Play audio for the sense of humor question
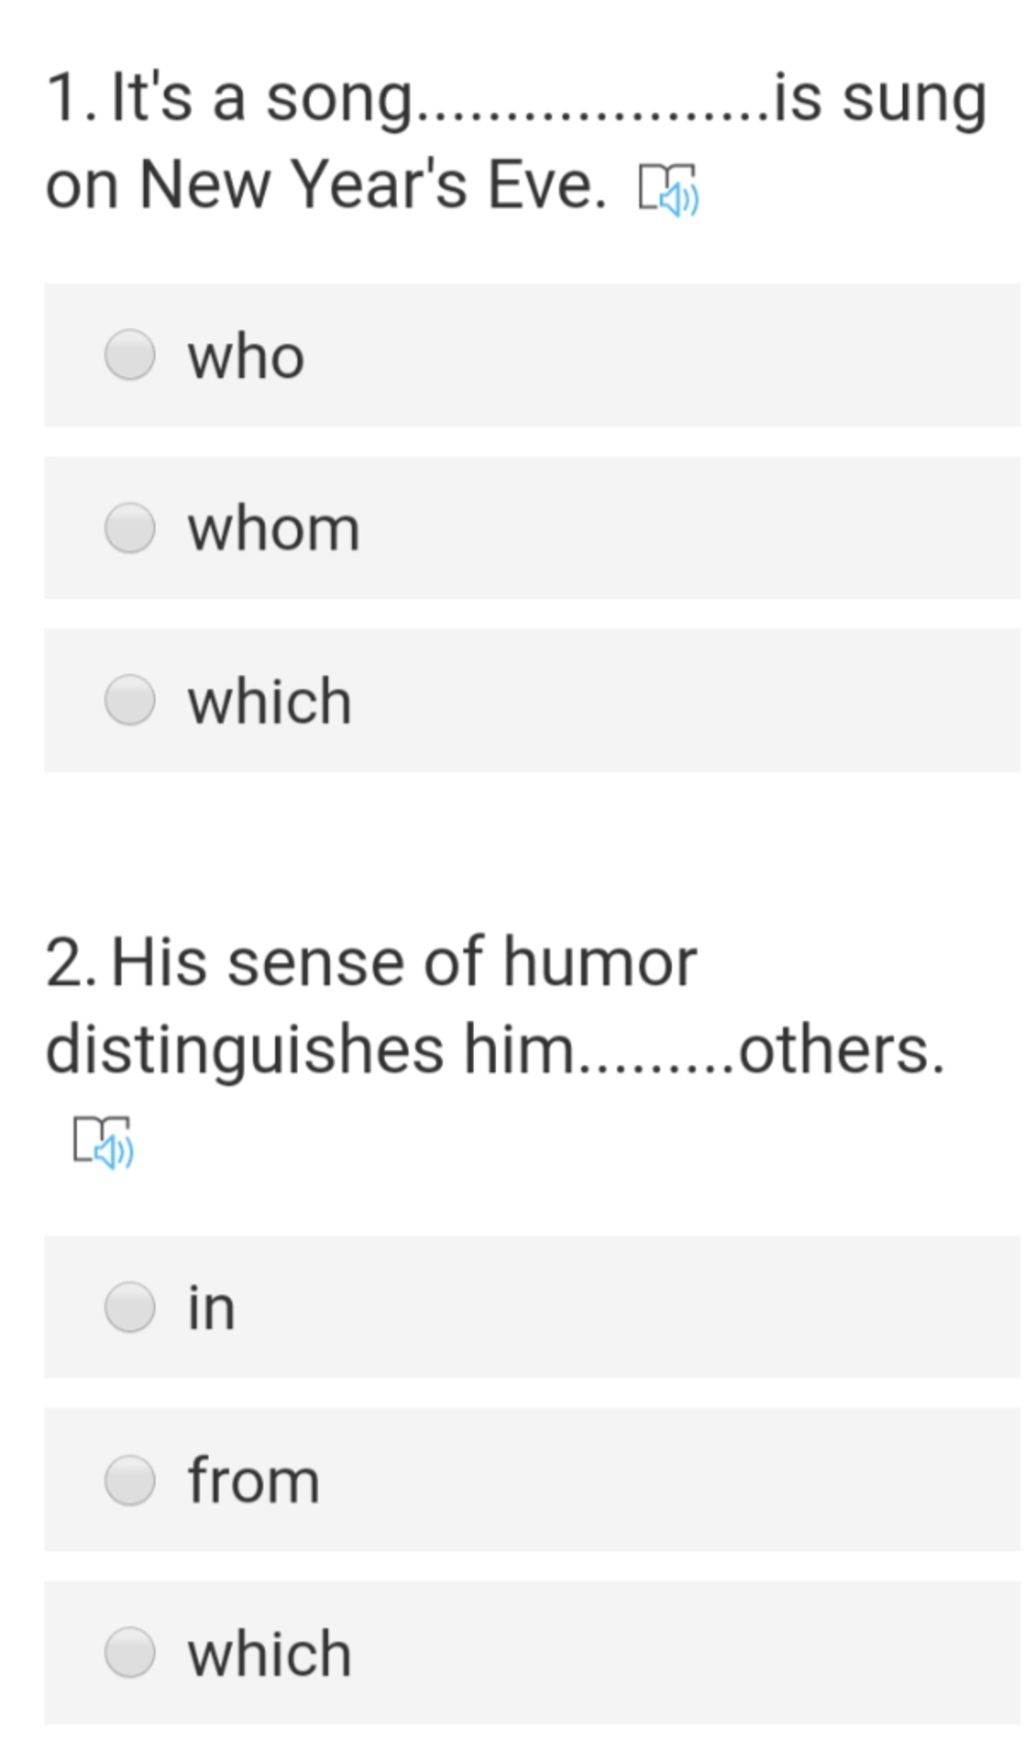The height and width of the screenshot is (1751, 1024). tap(103, 1141)
